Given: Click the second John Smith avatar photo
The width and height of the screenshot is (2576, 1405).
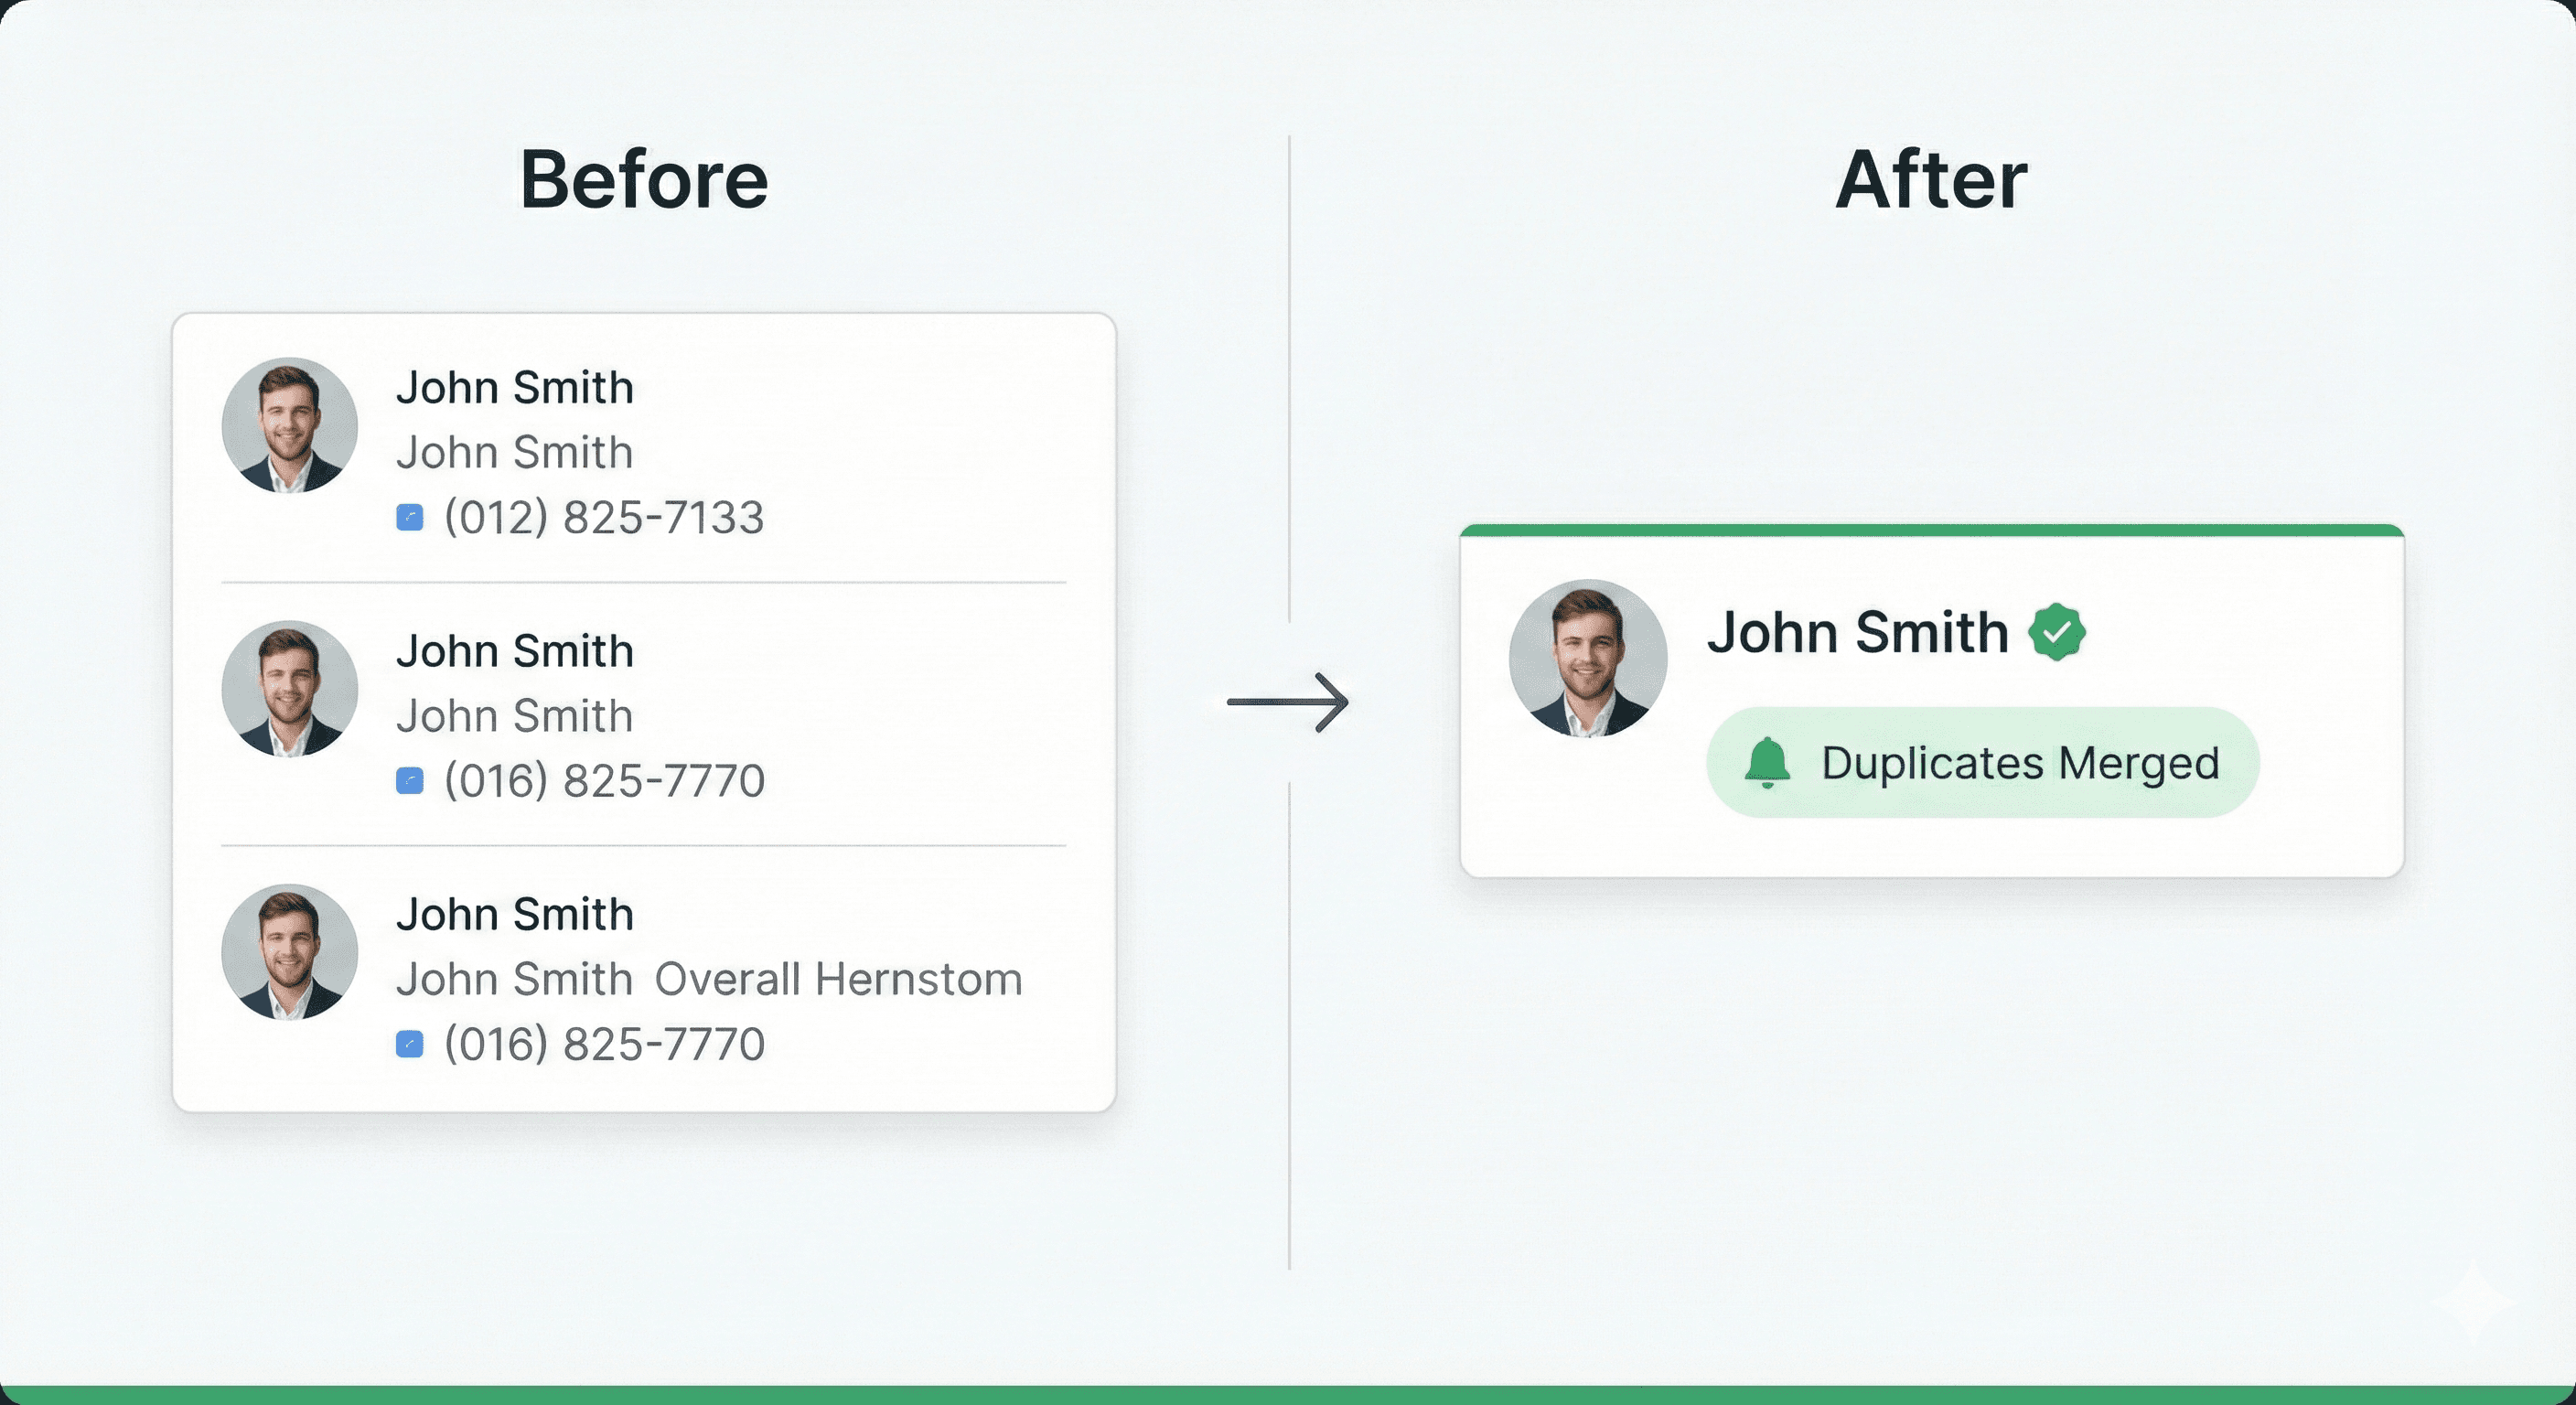Looking at the screenshot, I should (x=290, y=688).
